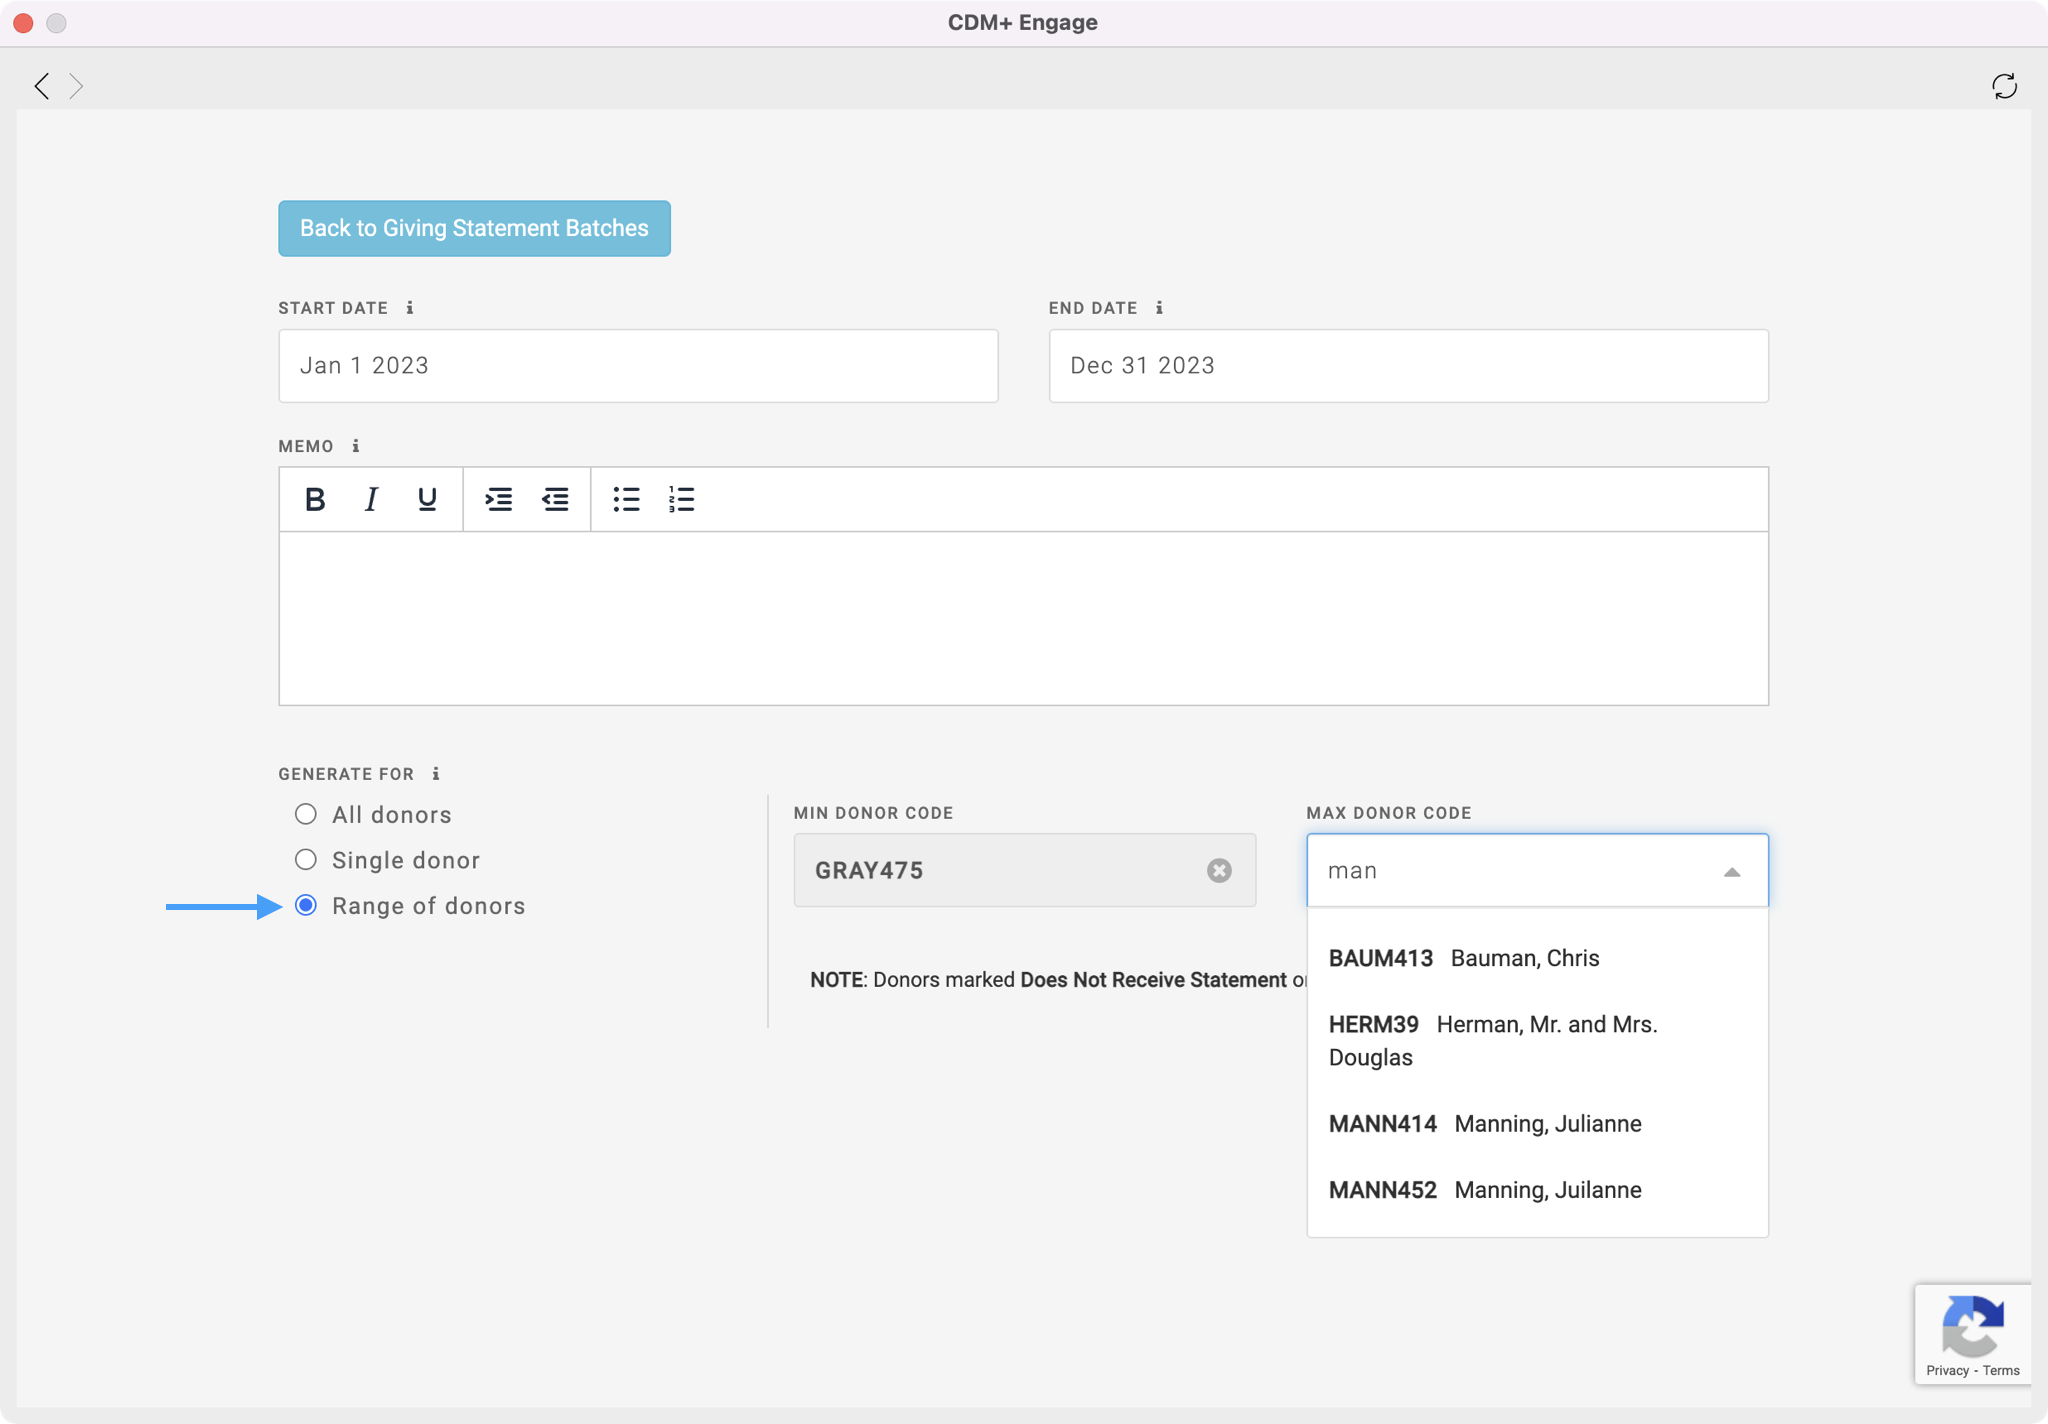Select Range of donors radio option
Screen dimensions: 2048x1424
point(306,906)
